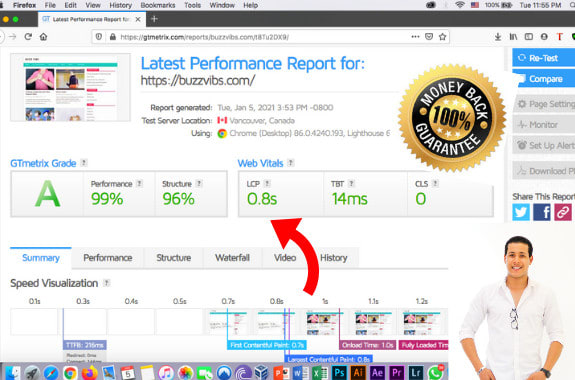
Task: Open Page Settings
Action: click(x=543, y=104)
